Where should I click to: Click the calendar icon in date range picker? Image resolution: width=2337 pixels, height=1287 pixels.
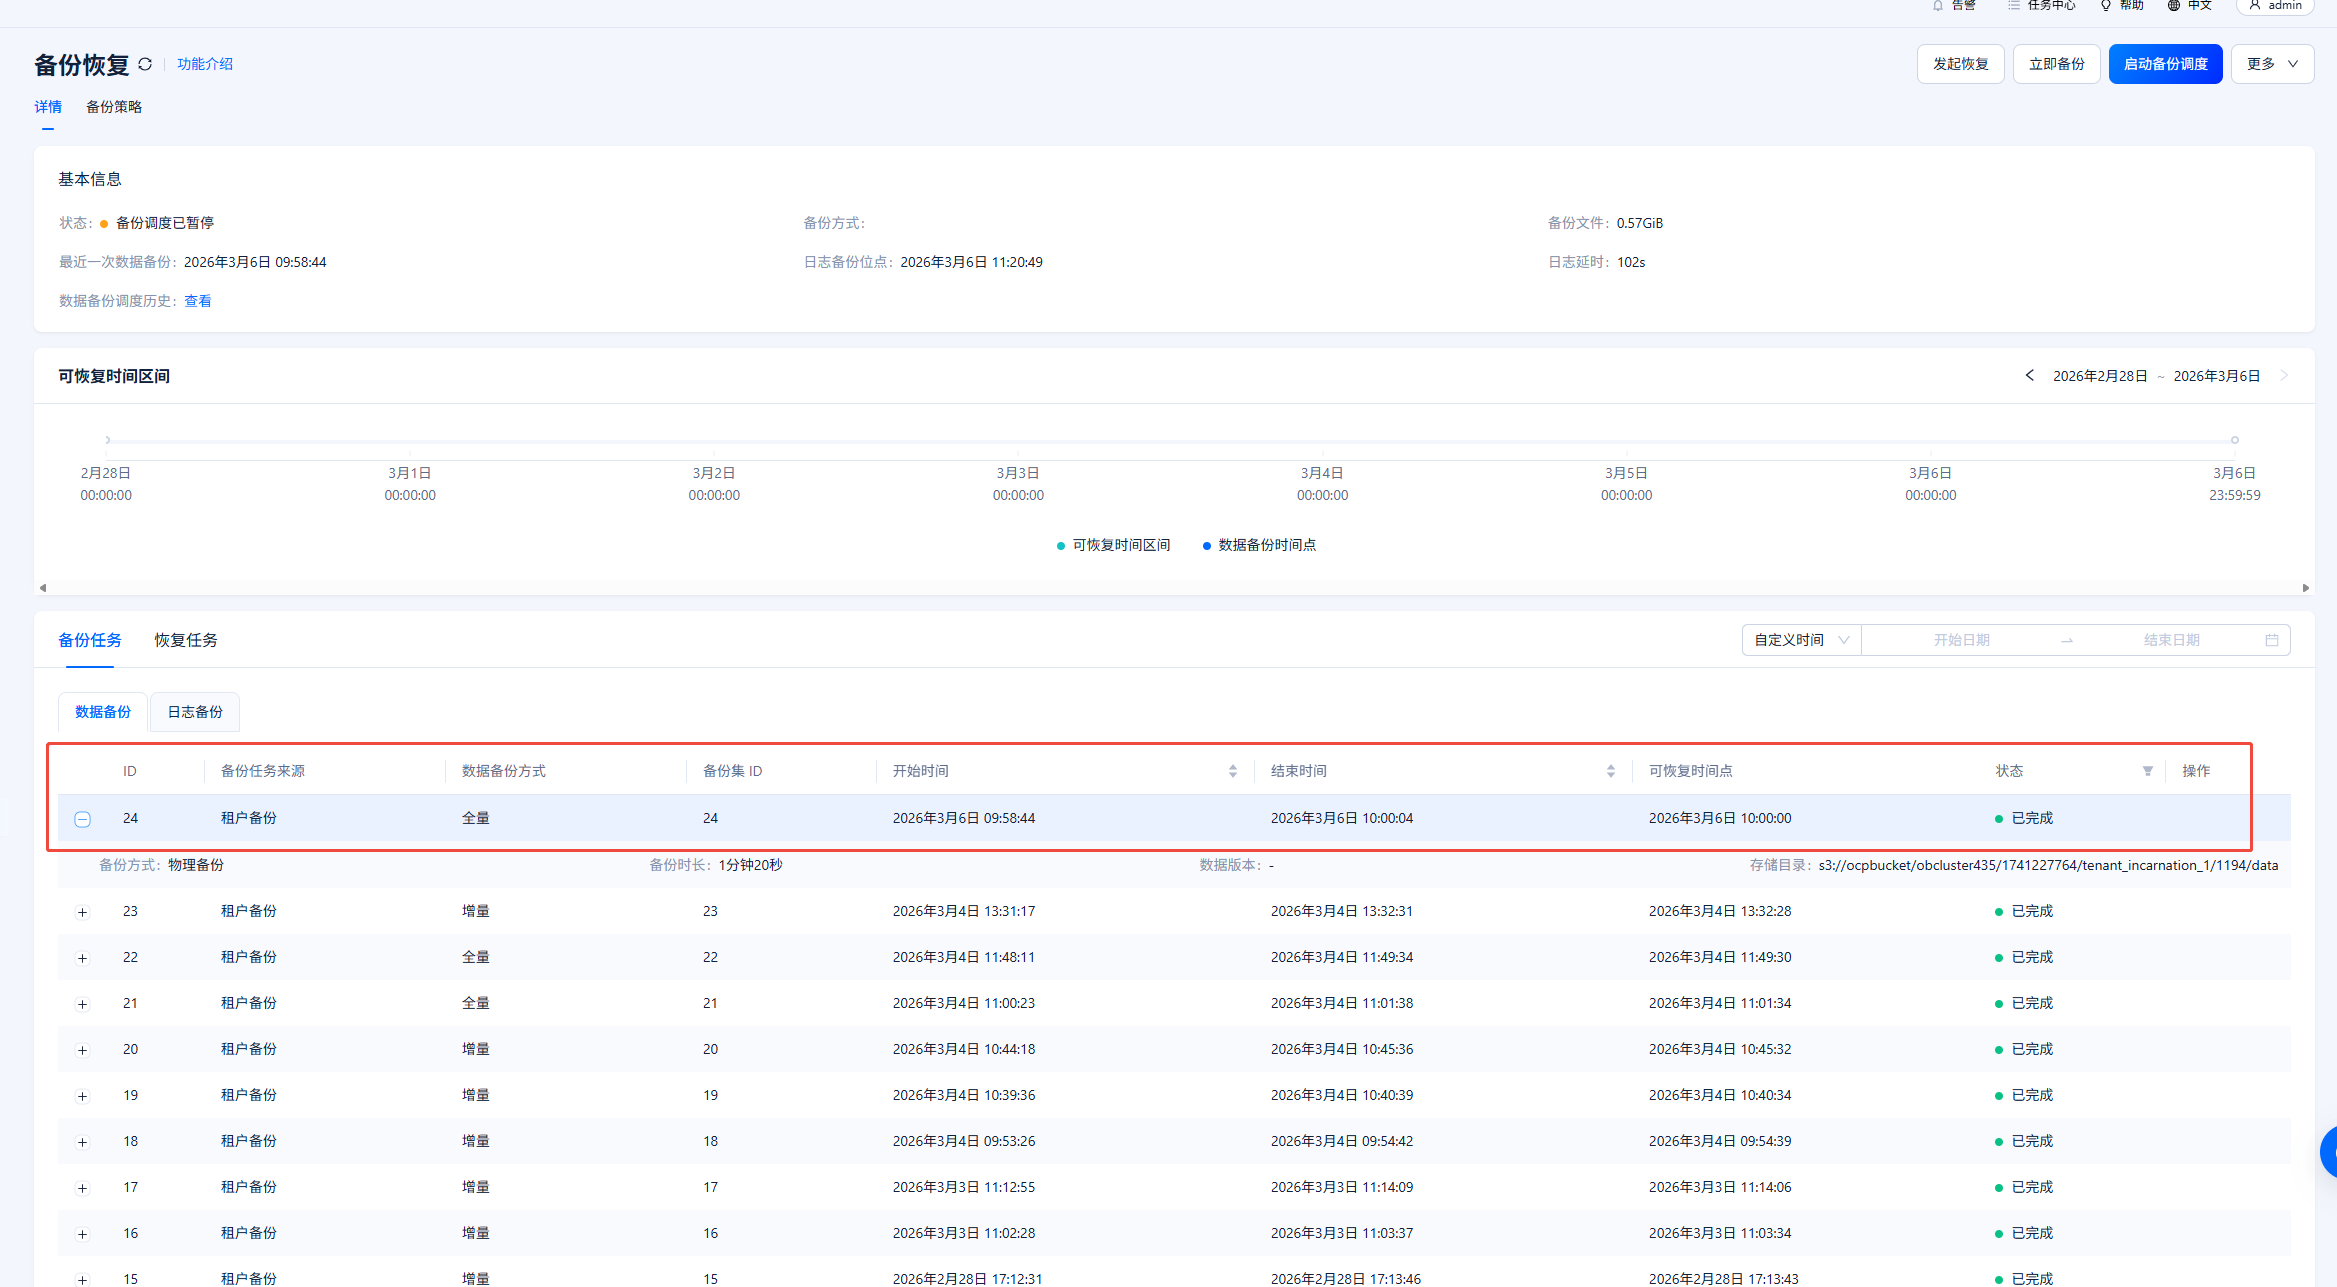tap(2271, 640)
